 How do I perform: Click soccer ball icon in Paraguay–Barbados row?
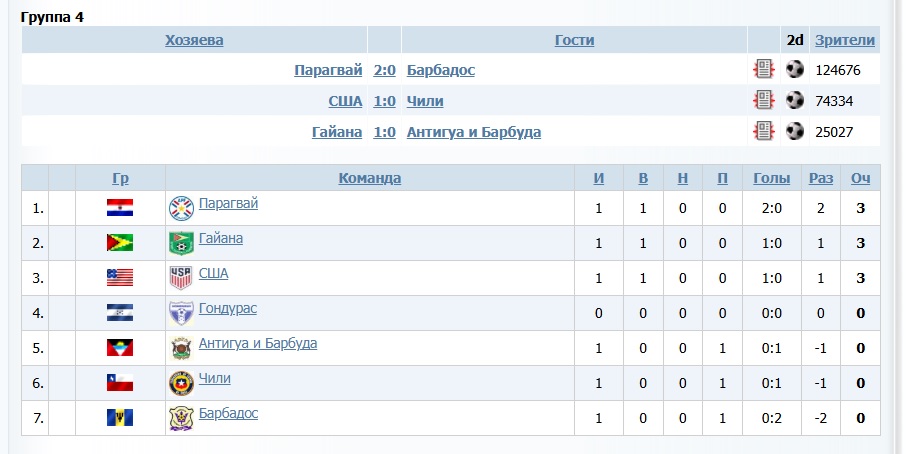(795, 69)
